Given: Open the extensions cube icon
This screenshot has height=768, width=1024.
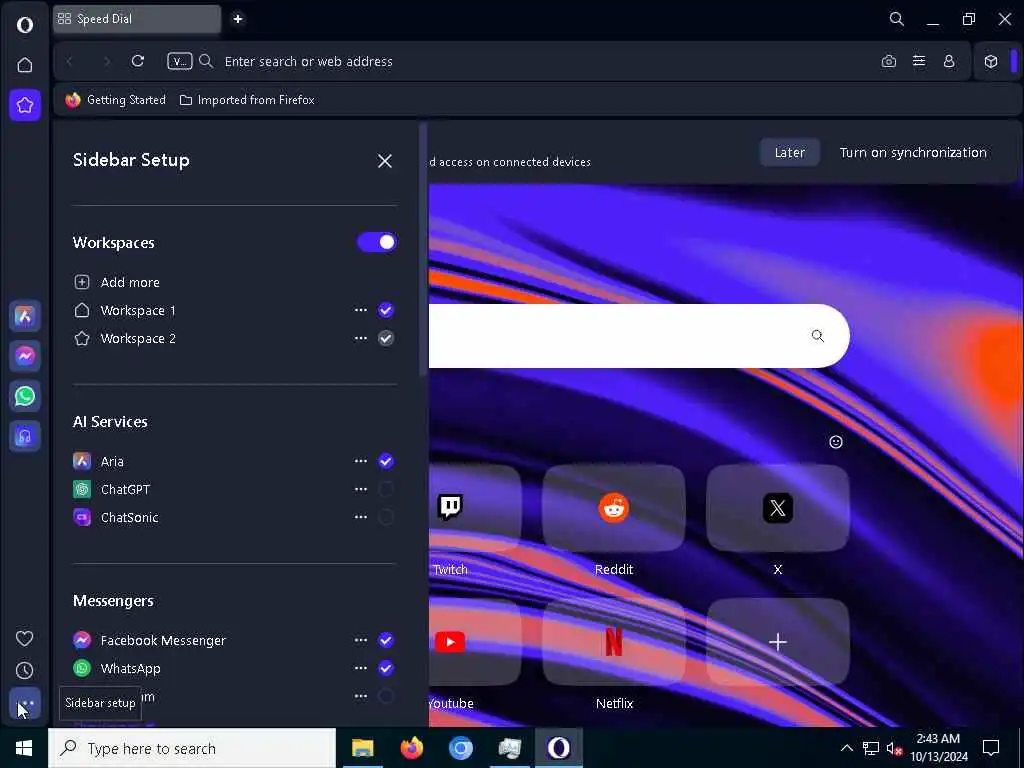Looking at the screenshot, I should pos(991,61).
